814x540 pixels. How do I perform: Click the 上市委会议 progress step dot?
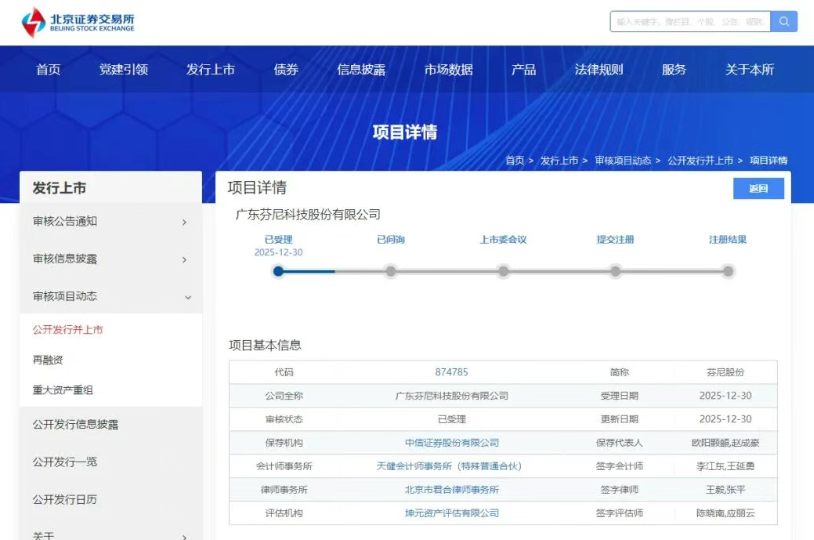coord(503,271)
